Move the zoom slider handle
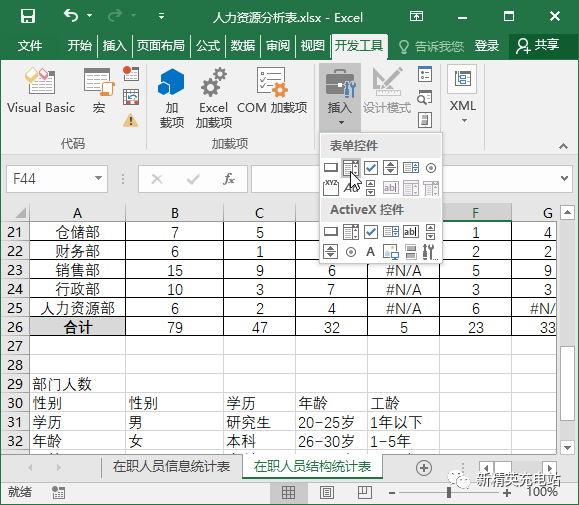Viewport: 579px width, 505px height. point(449,492)
